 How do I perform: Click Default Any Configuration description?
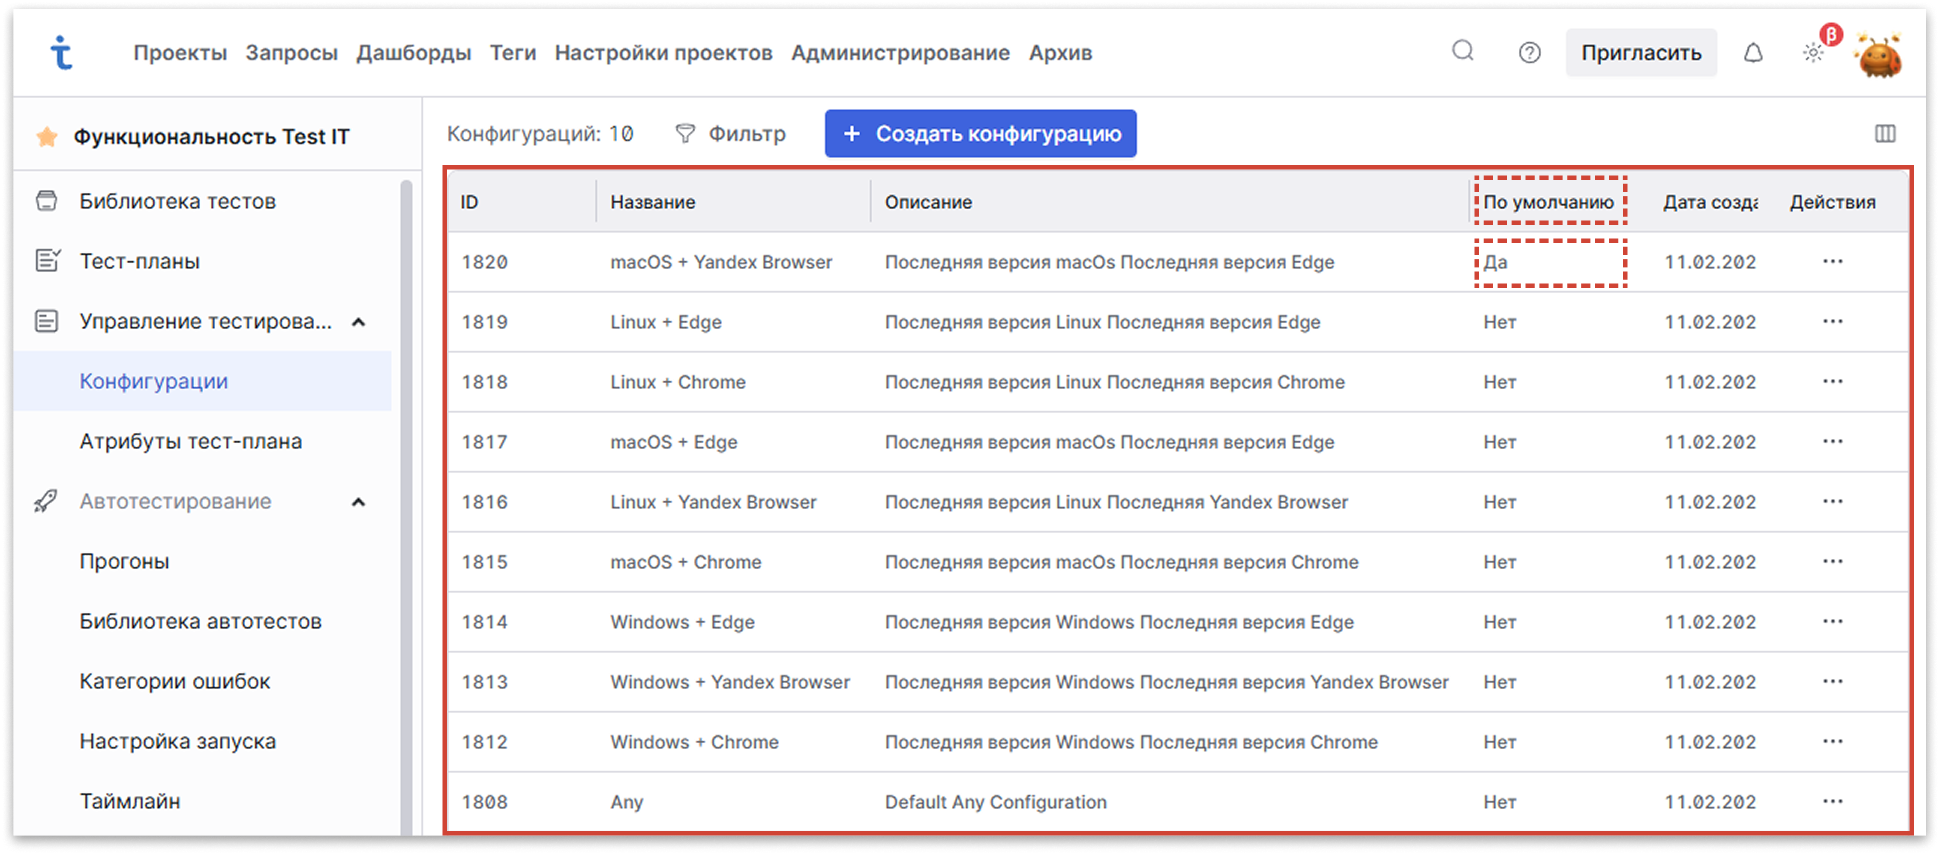click(995, 802)
